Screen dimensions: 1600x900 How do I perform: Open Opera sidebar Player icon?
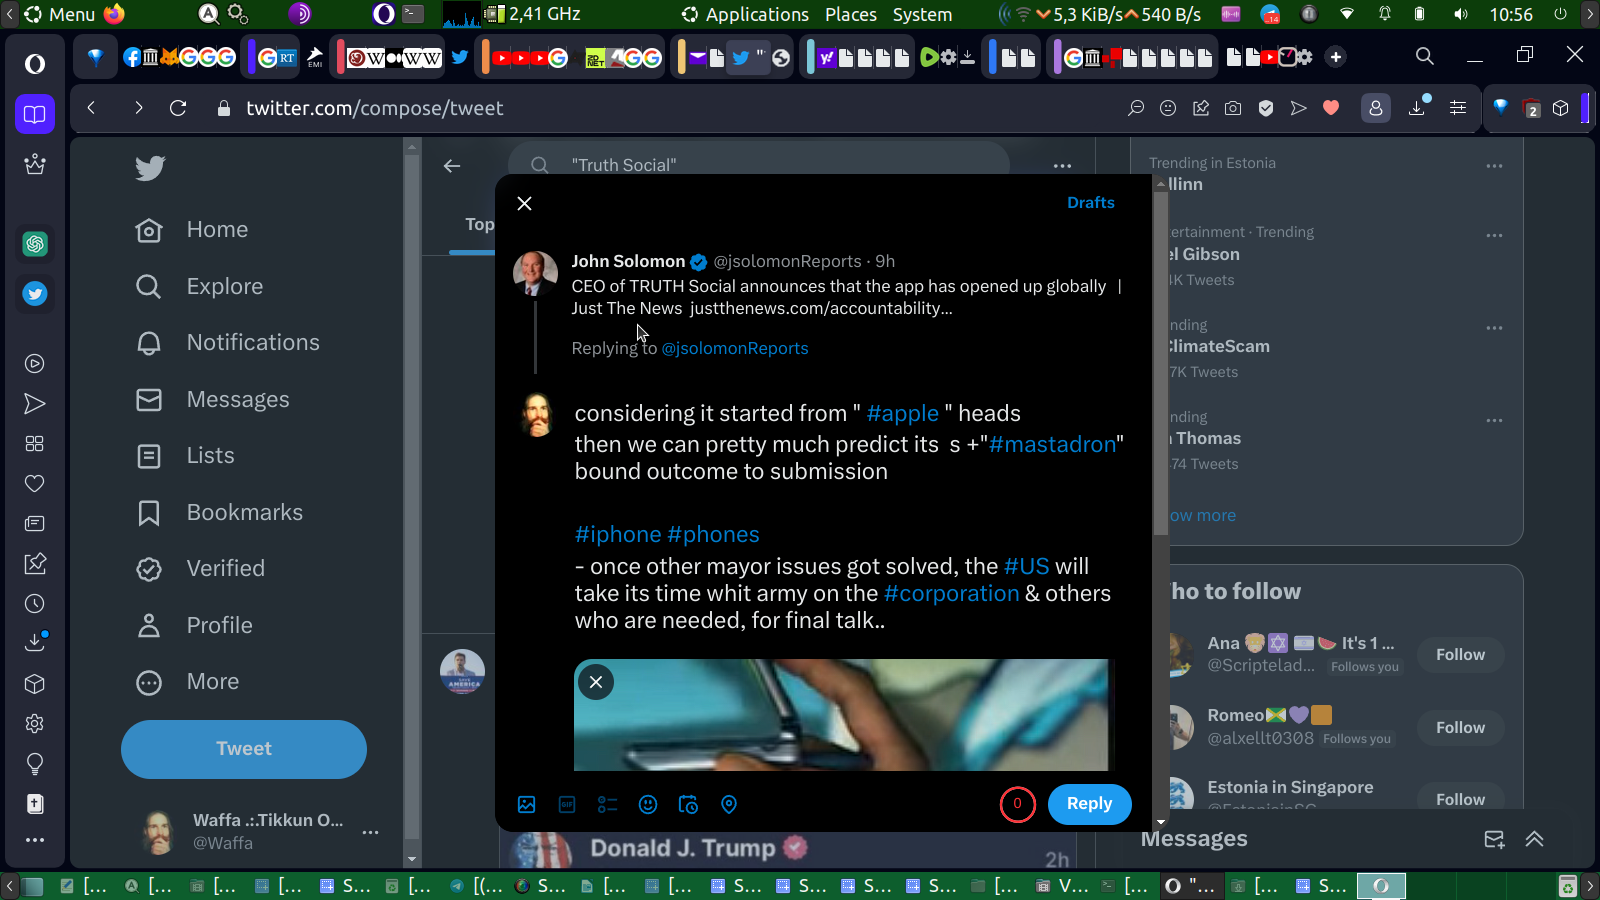point(35,364)
